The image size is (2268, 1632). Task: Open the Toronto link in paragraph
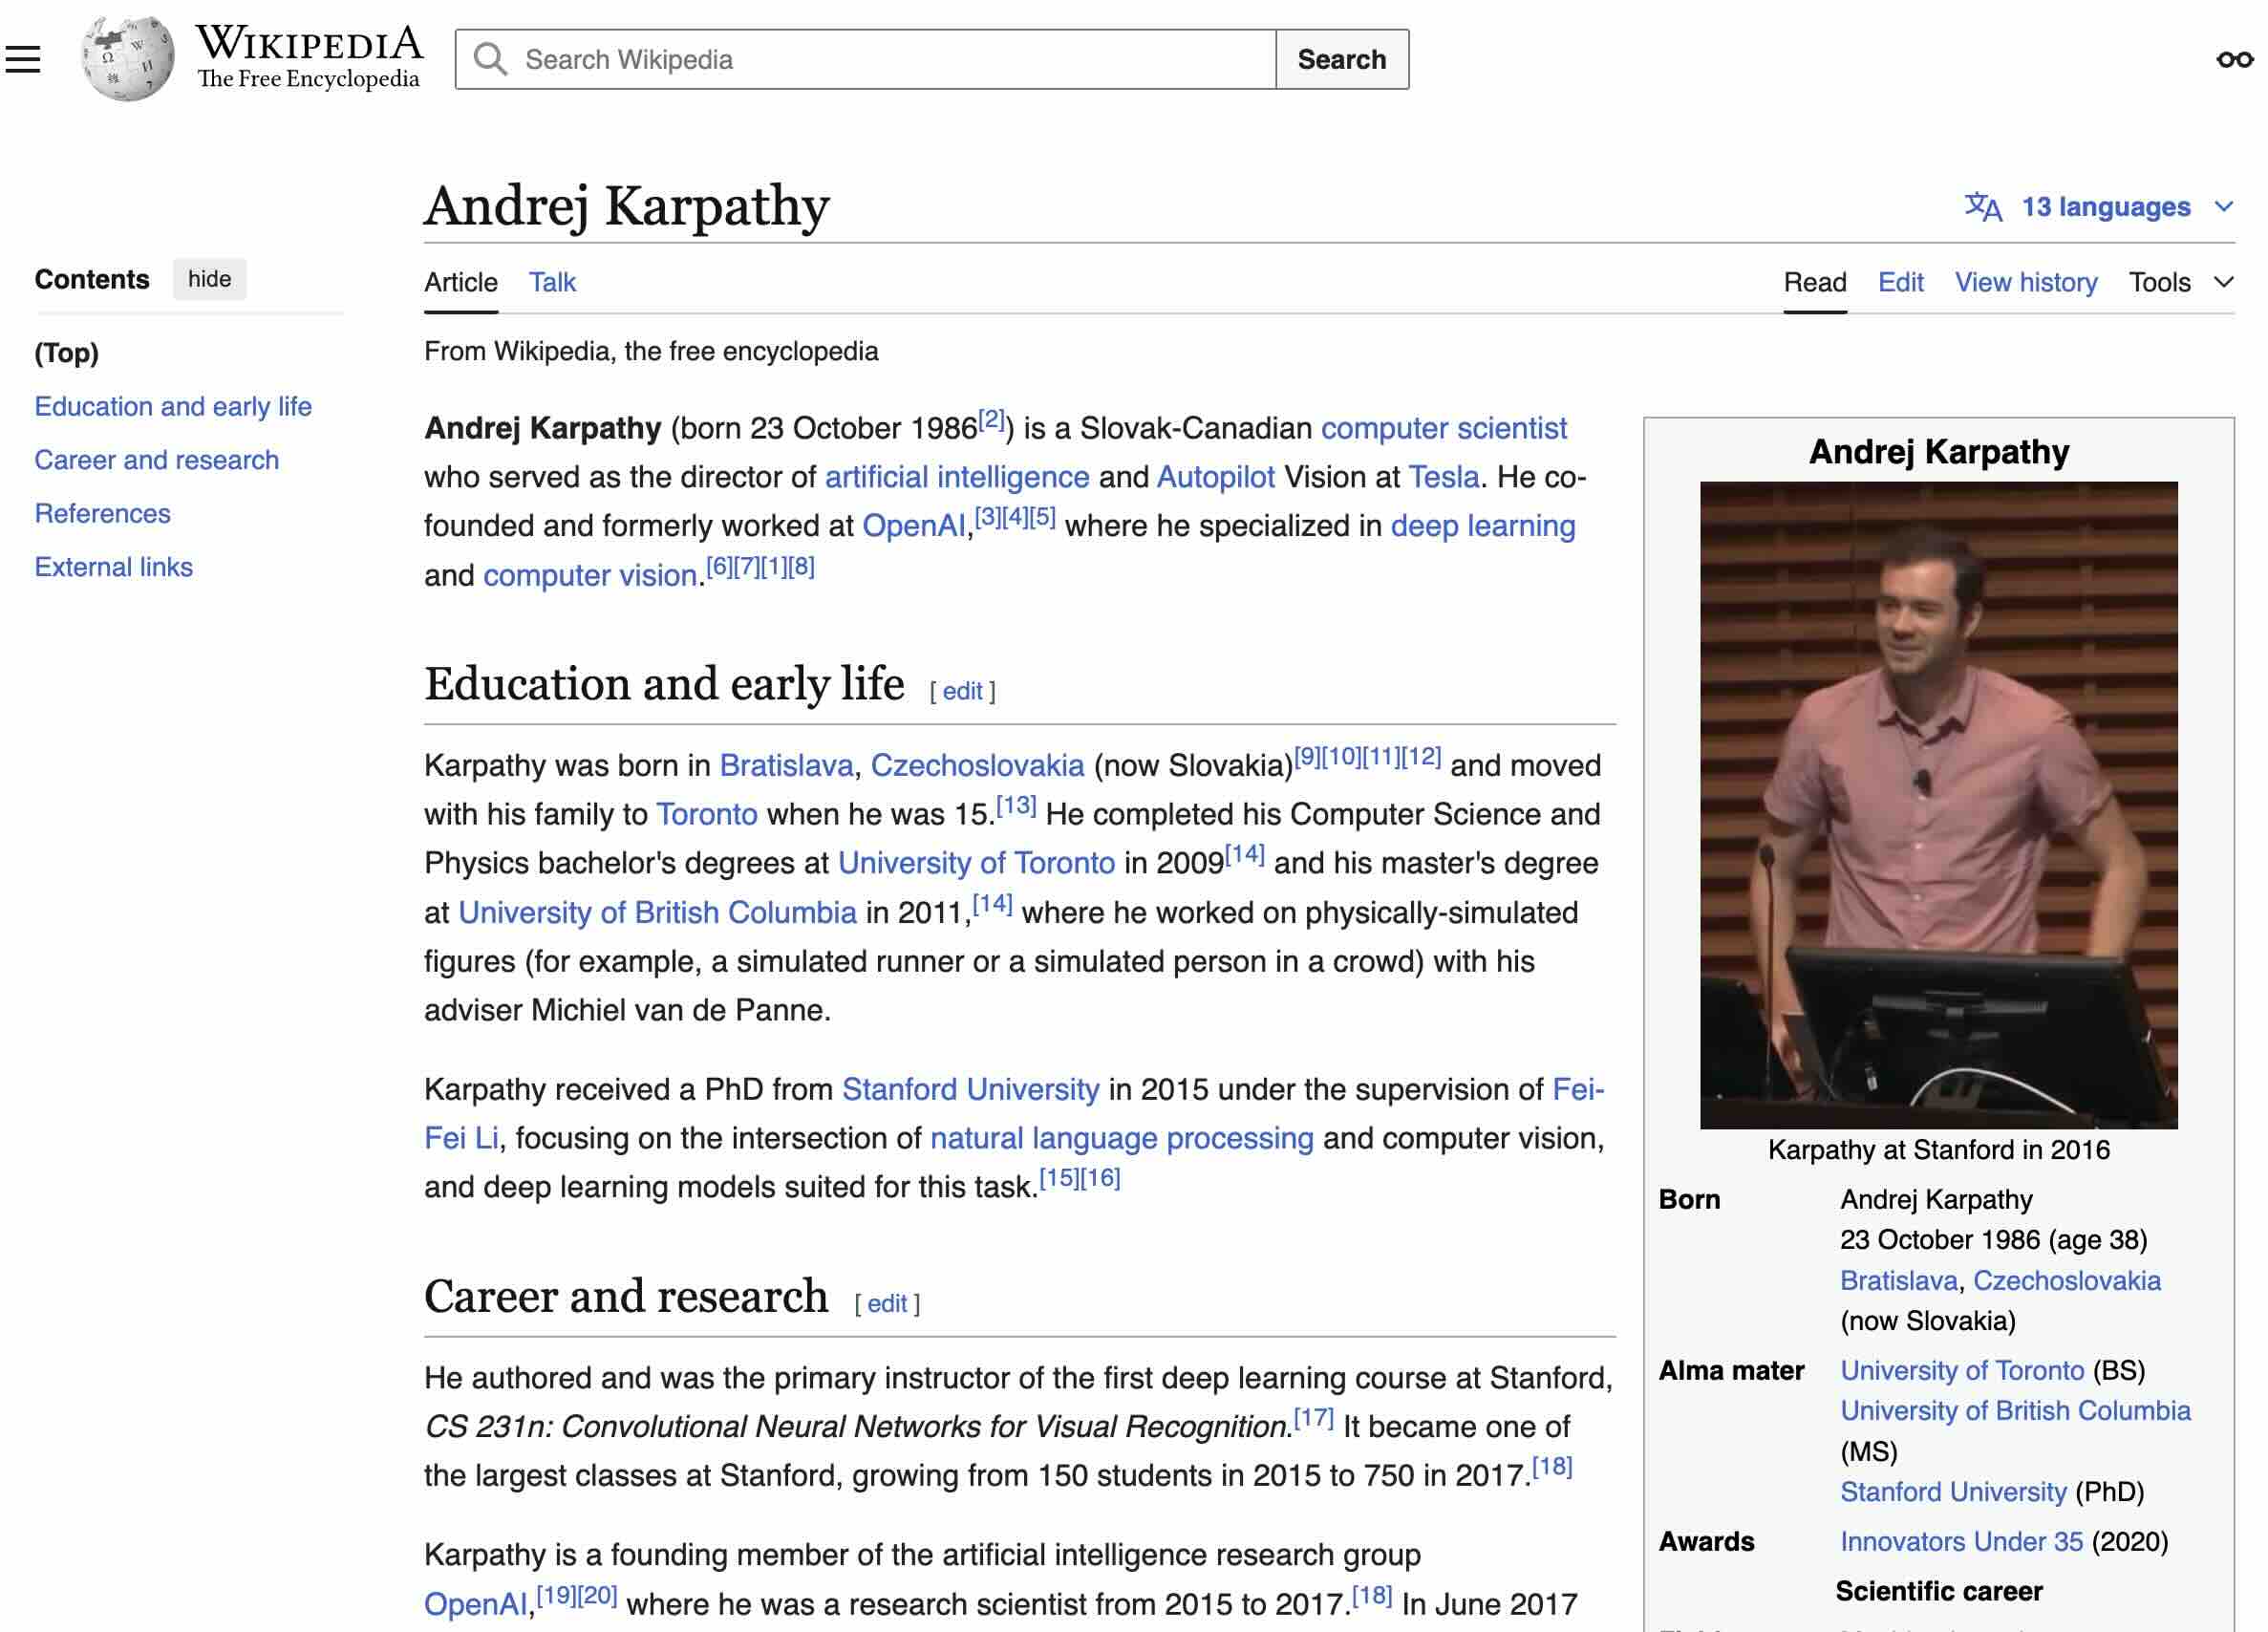coord(706,815)
